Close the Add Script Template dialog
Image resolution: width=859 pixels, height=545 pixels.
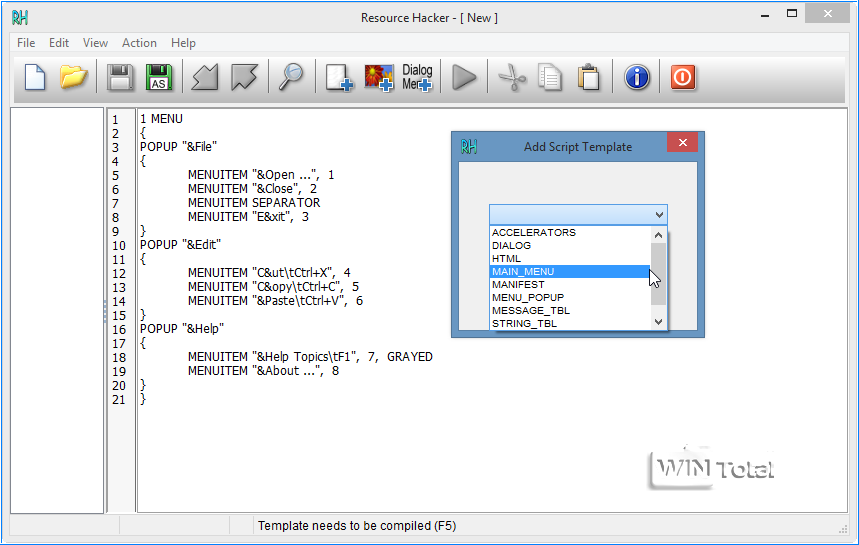coord(683,142)
